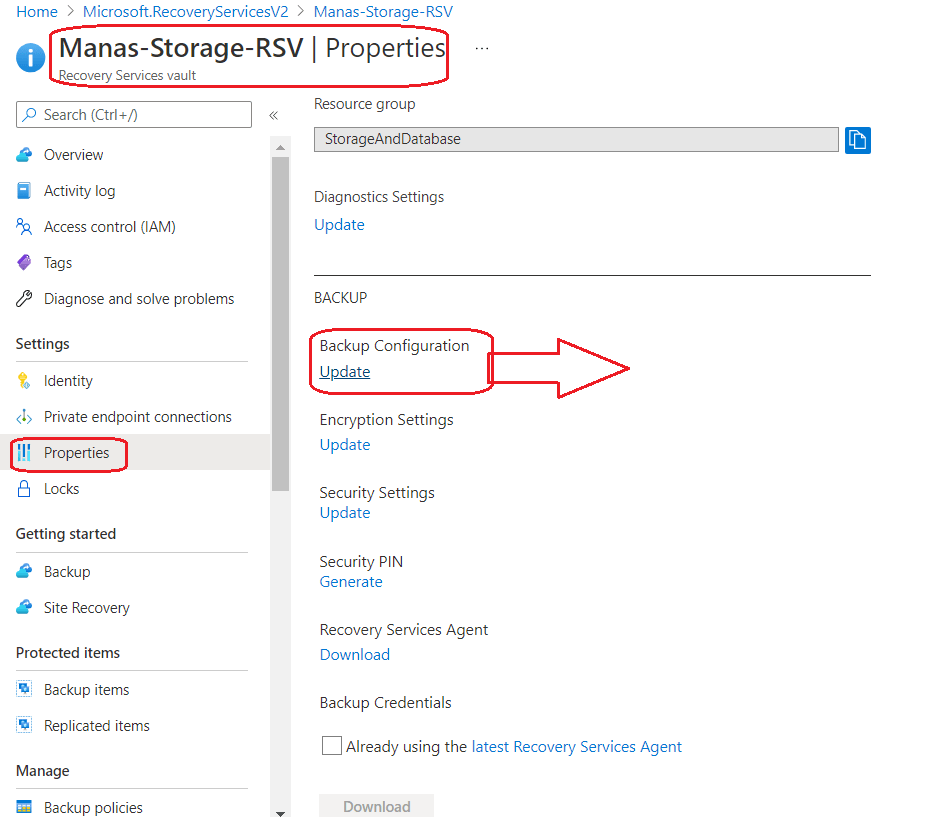This screenshot has height=817, width=935.
Task: Click the Private endpoint connections icon
Action: click(x=24, y=417)
